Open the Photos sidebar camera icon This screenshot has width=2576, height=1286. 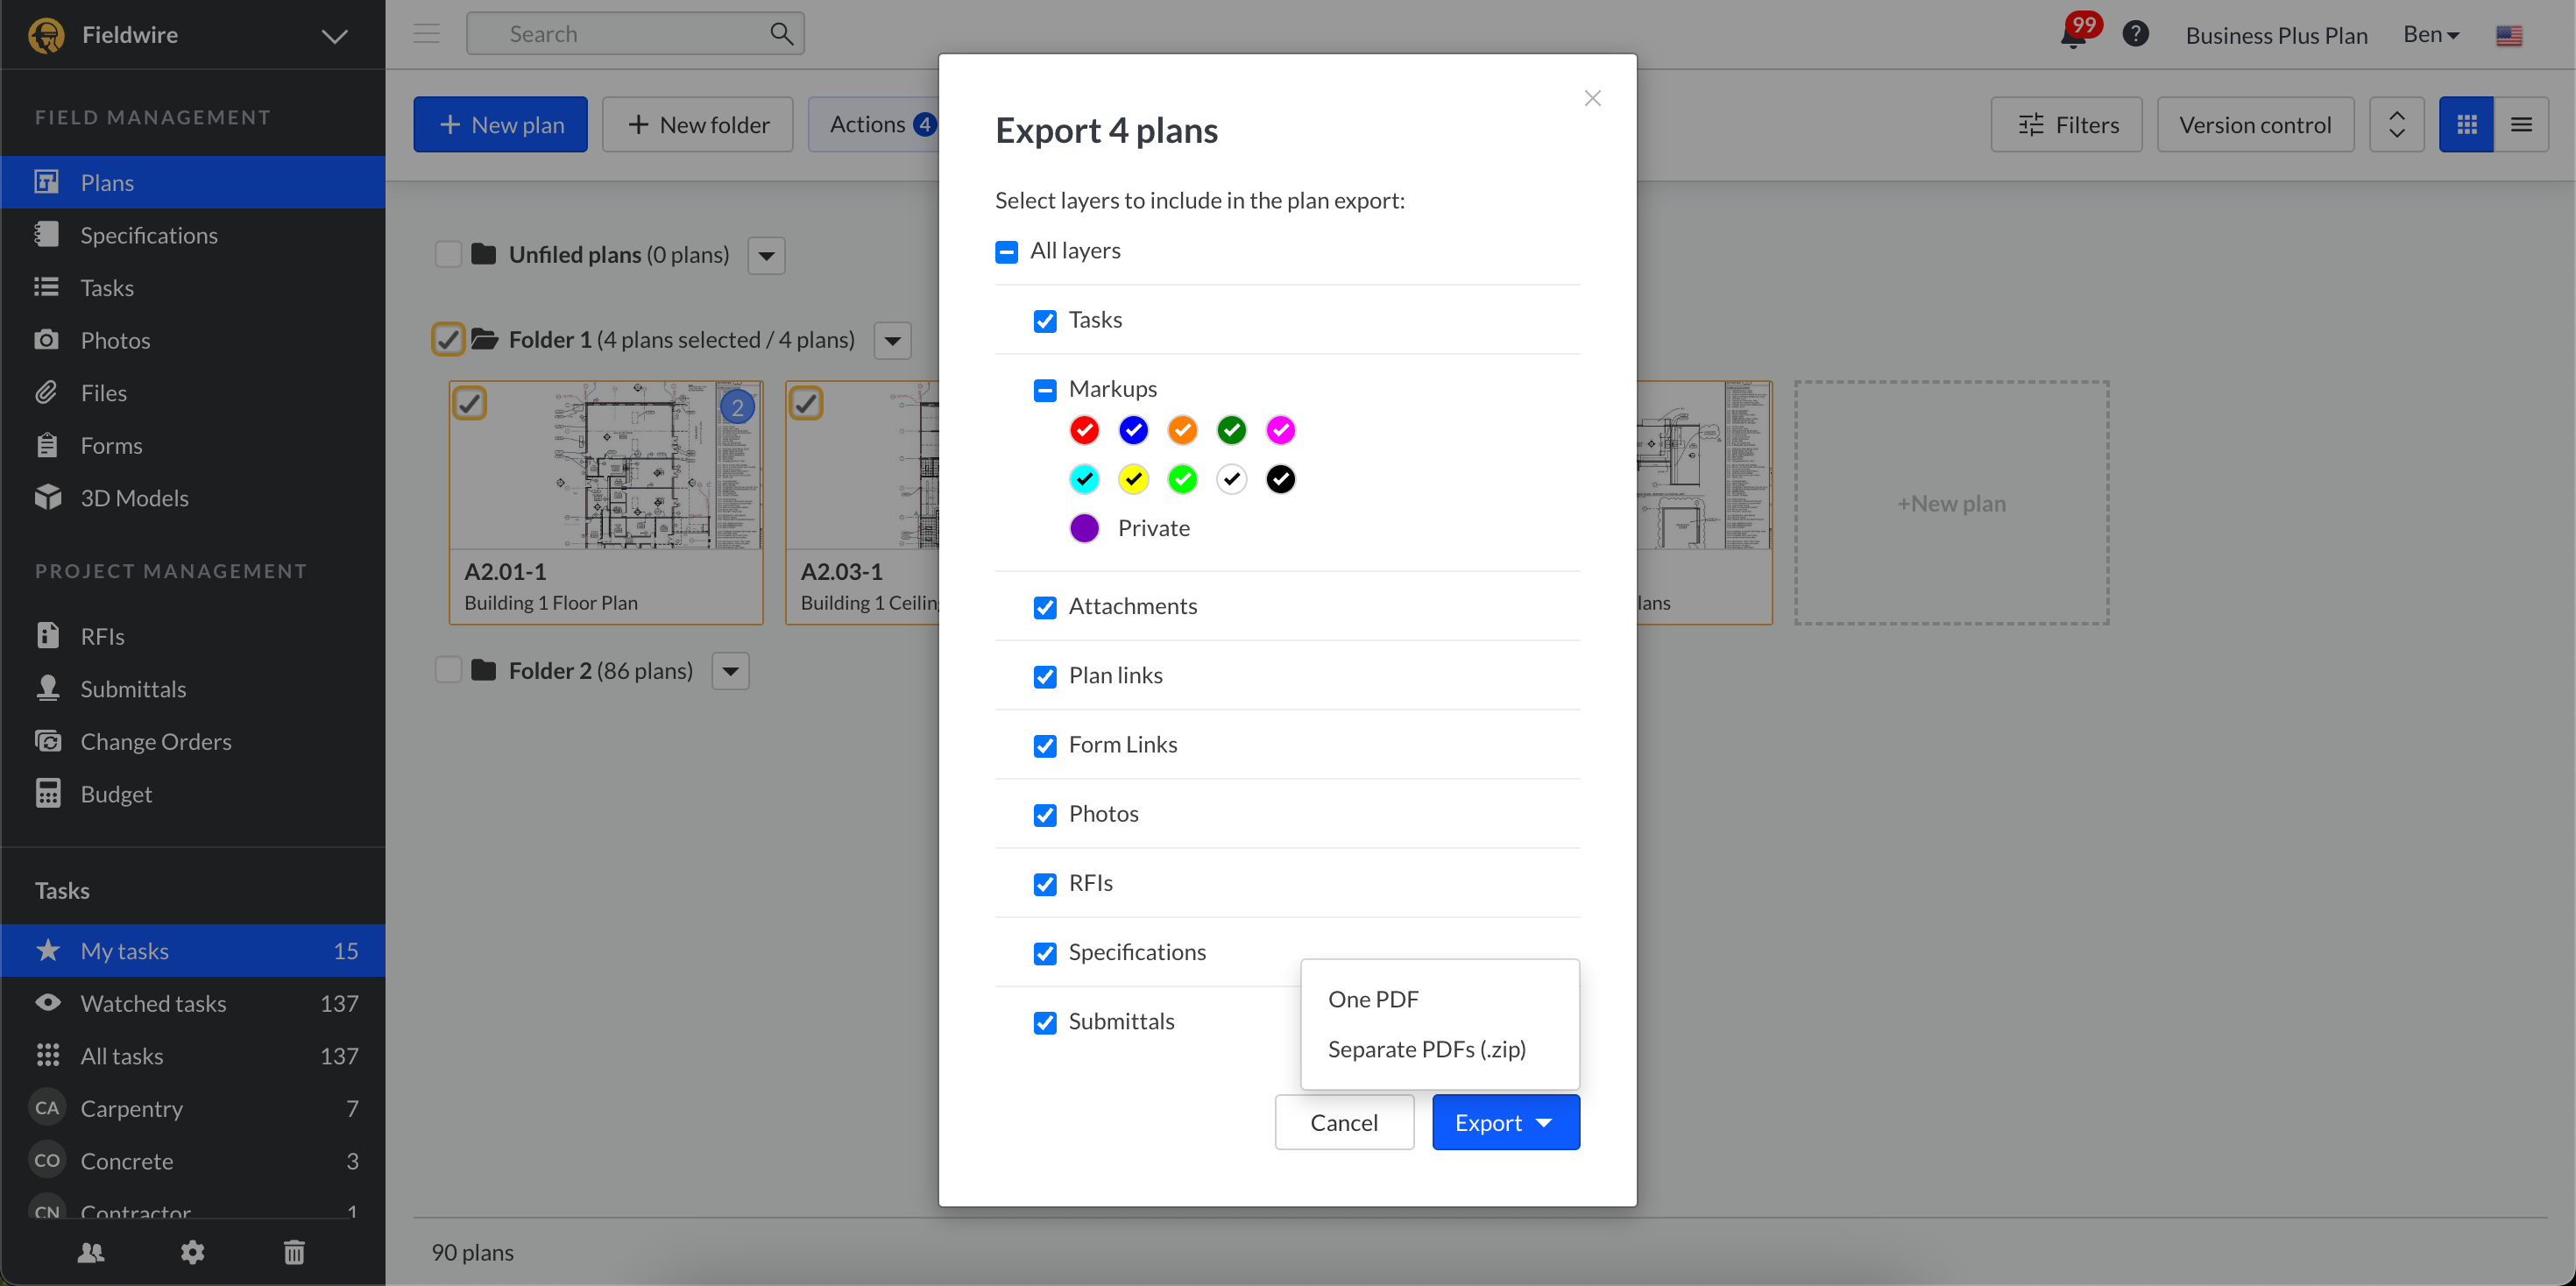pyautogui.click(x=46, y=340)
